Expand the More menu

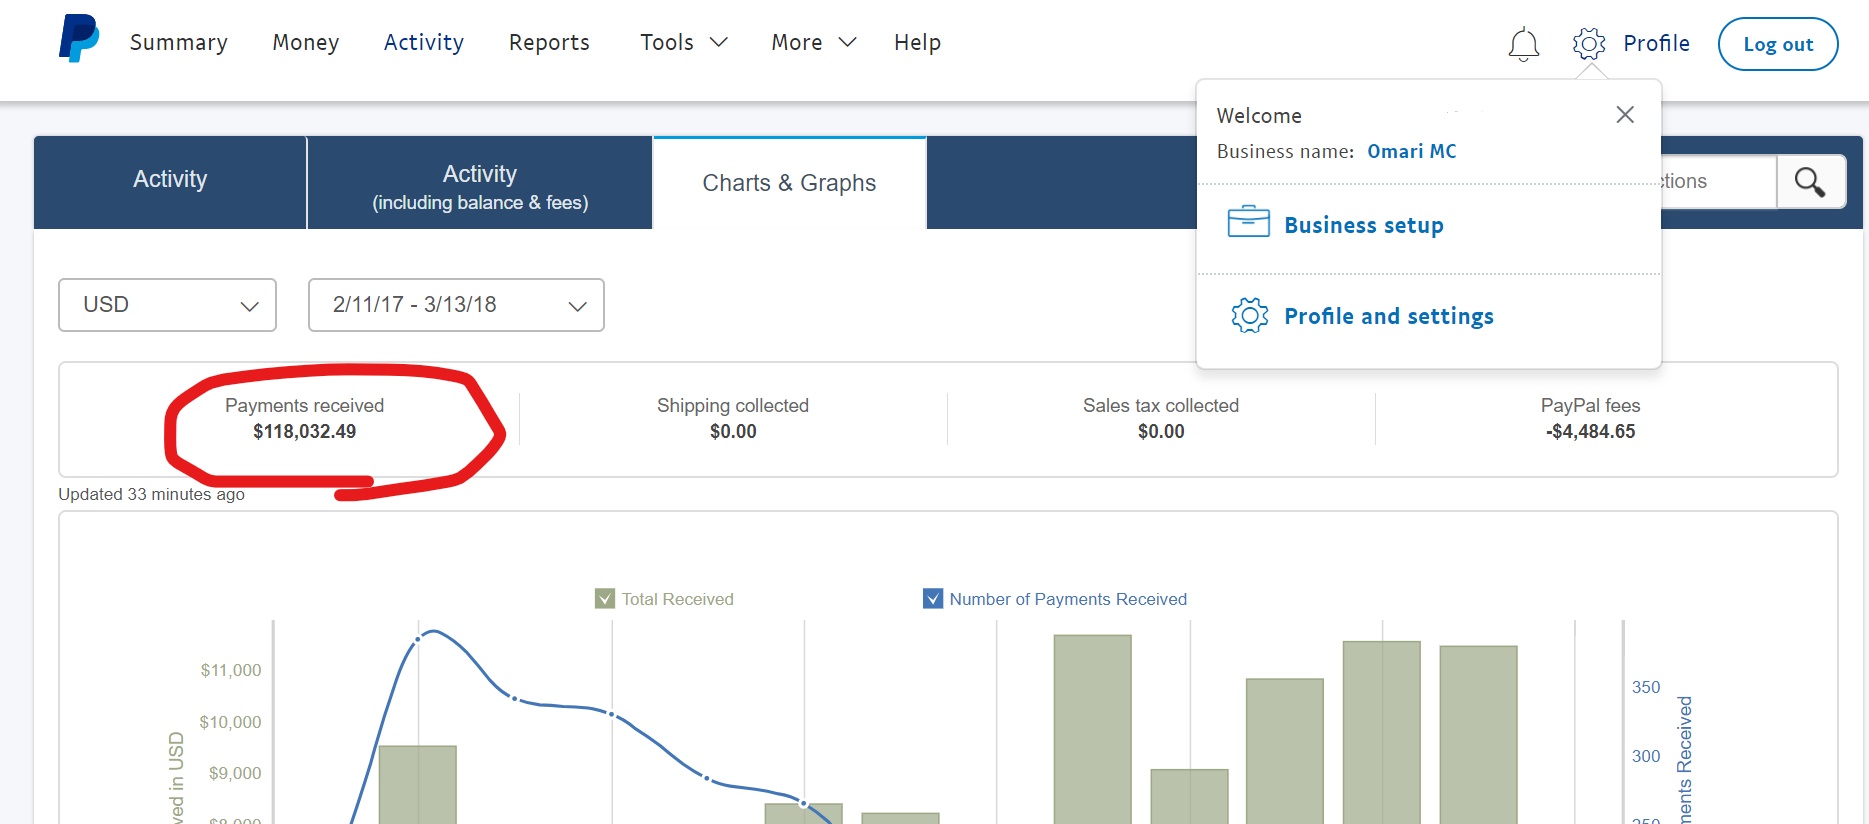[x=814, y=42]
